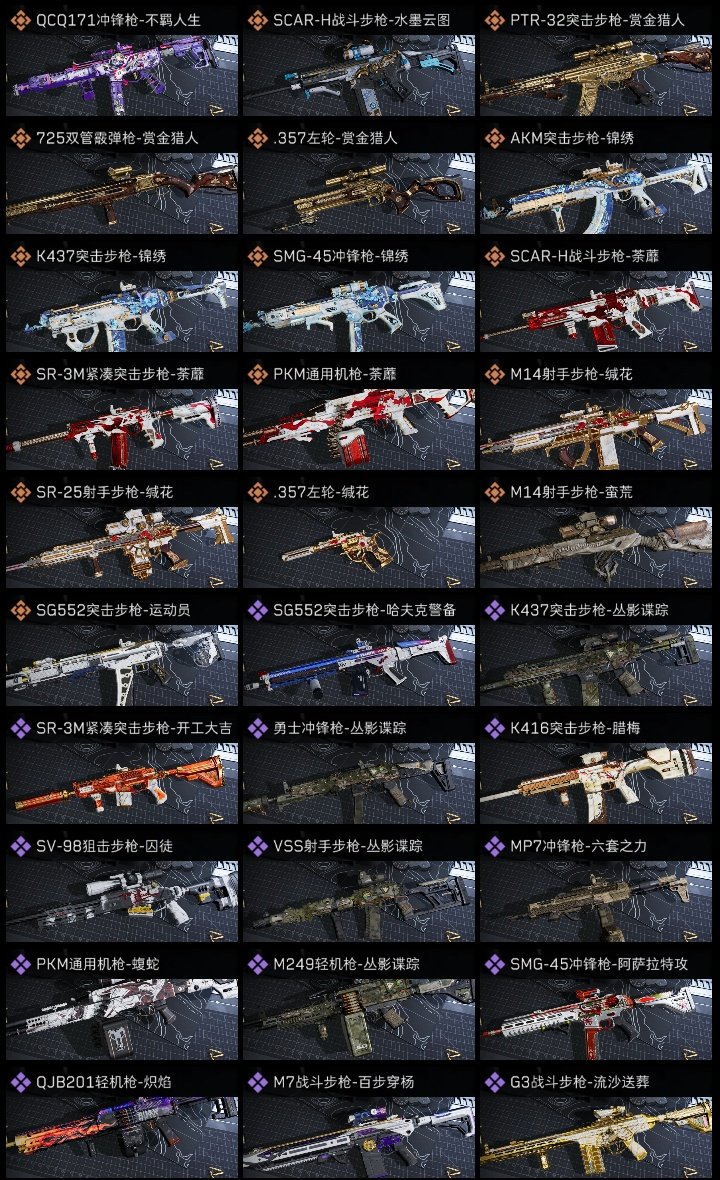Open the SR-3M紧凑突击步枪-开工大吉 orange rifle
Viewport: 720px width, 1180px height.
[x=122, y=783]
